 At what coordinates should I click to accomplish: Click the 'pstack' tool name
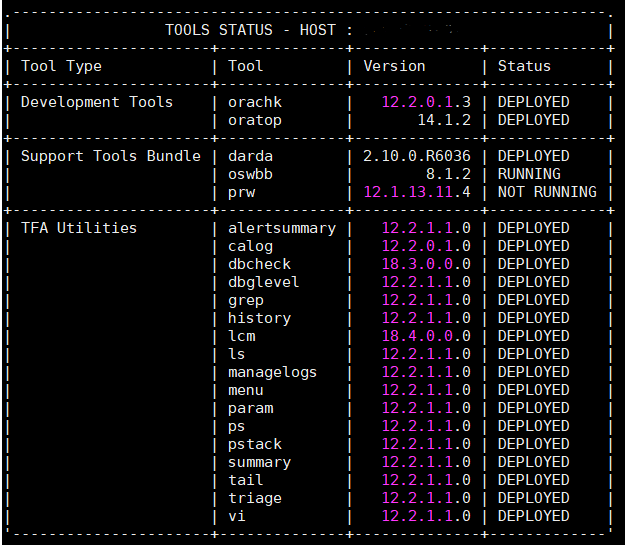(255, 445)
